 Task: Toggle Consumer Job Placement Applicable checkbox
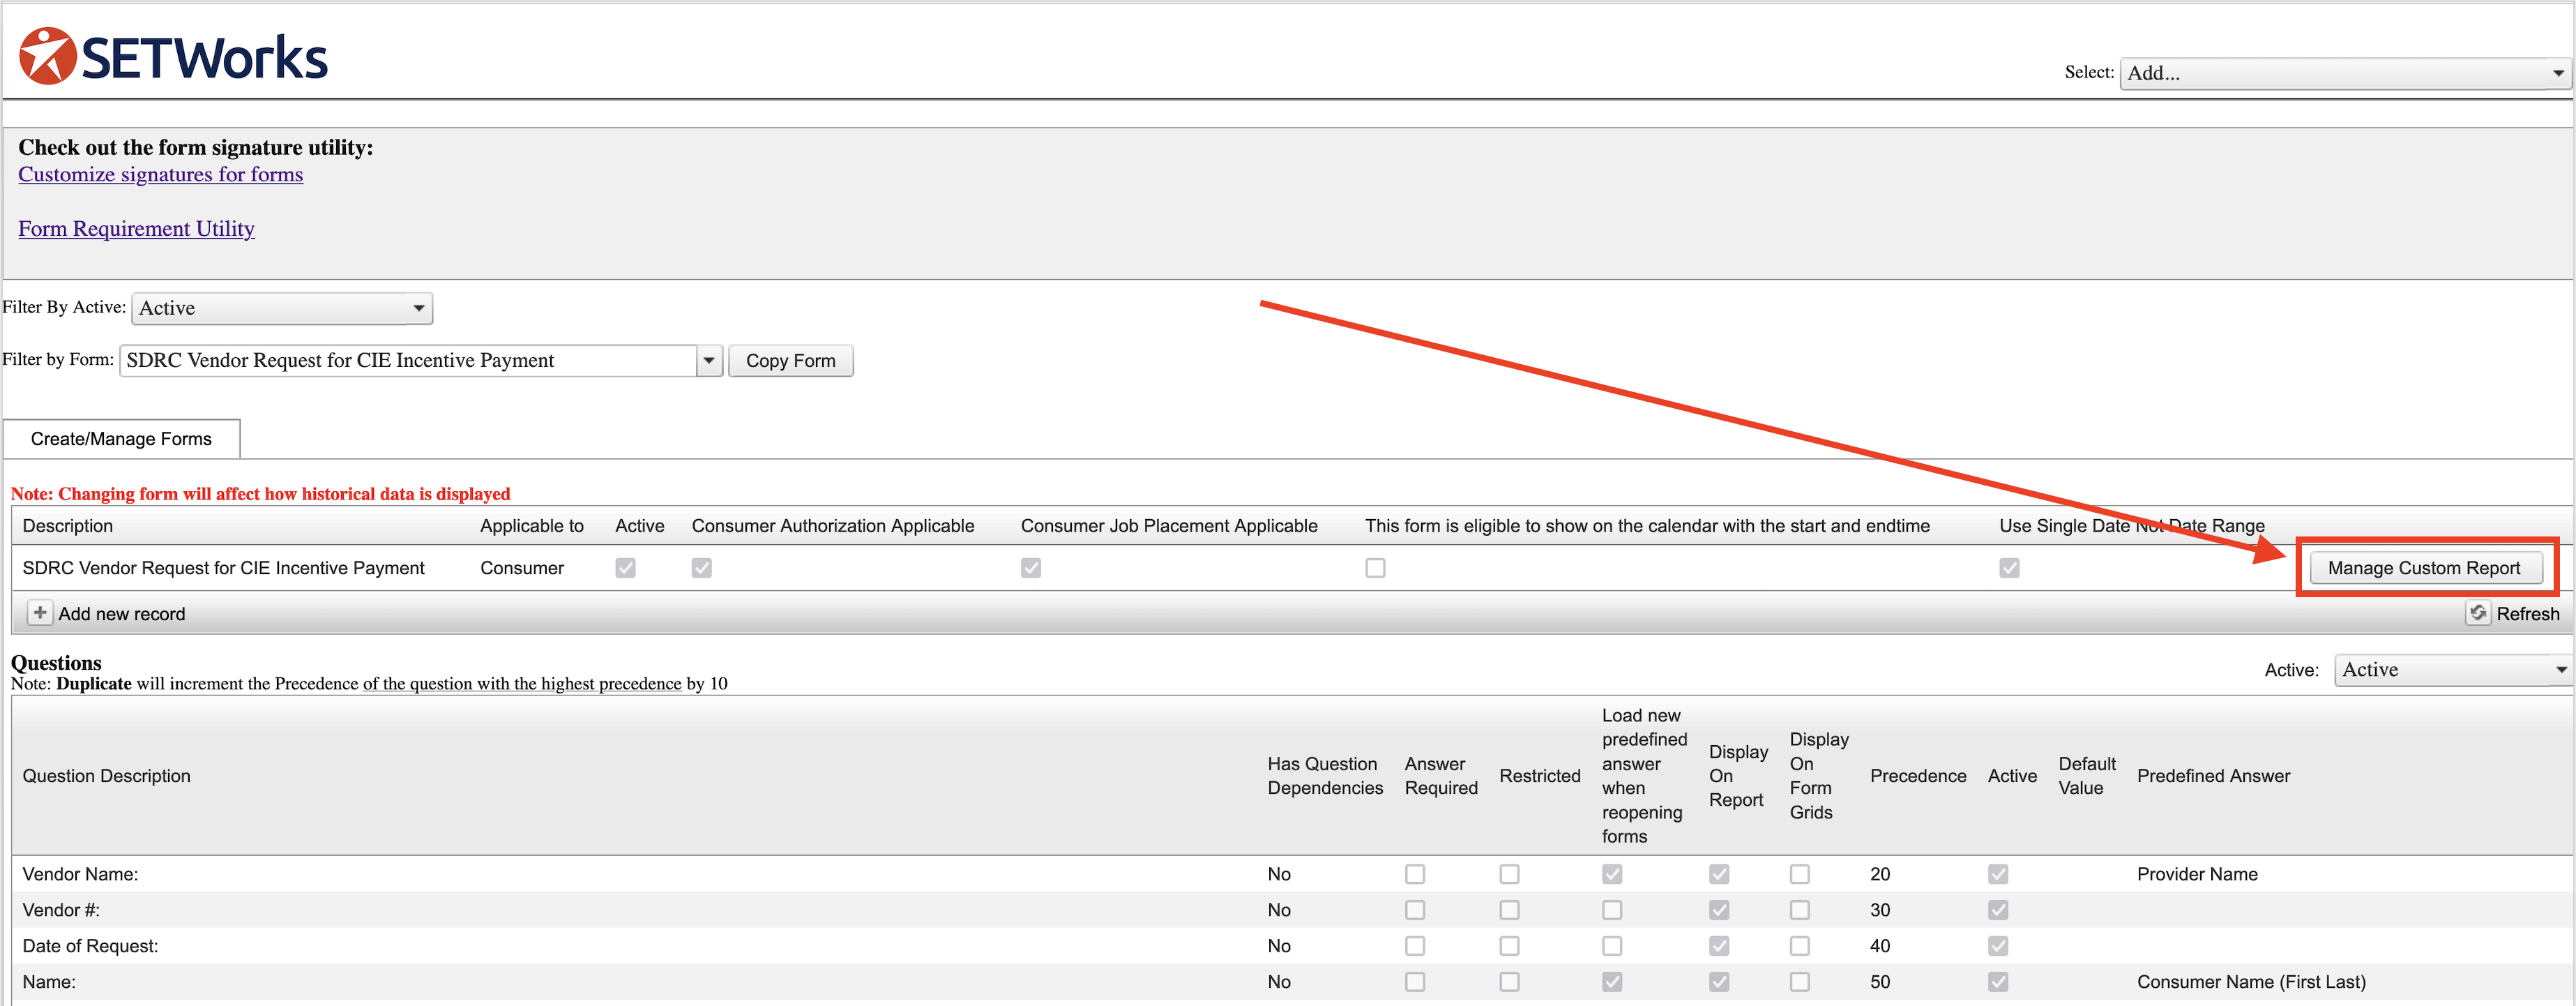click(1031, 568)
